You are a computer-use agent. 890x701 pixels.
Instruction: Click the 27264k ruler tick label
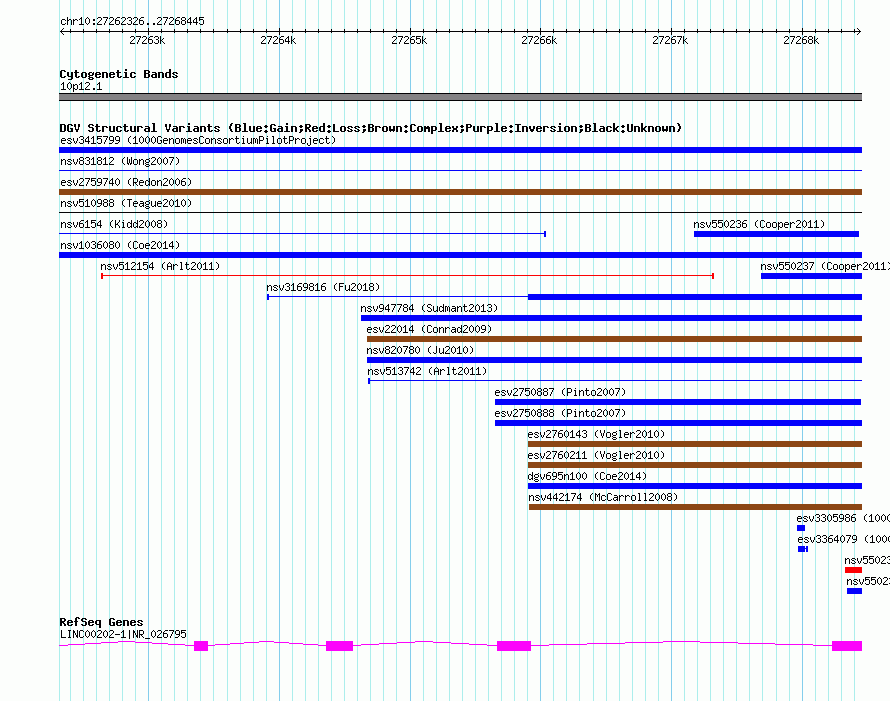point(278,40)
